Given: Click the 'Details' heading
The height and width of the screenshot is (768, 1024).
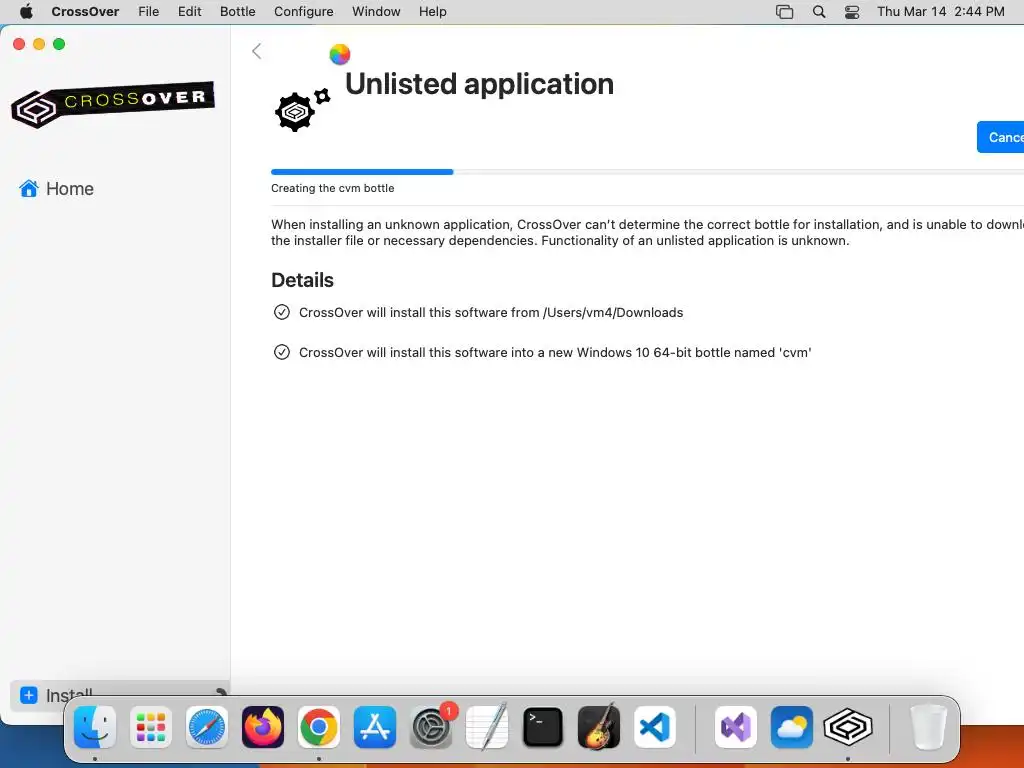Looking at the screenshot, I should [302, 280].
